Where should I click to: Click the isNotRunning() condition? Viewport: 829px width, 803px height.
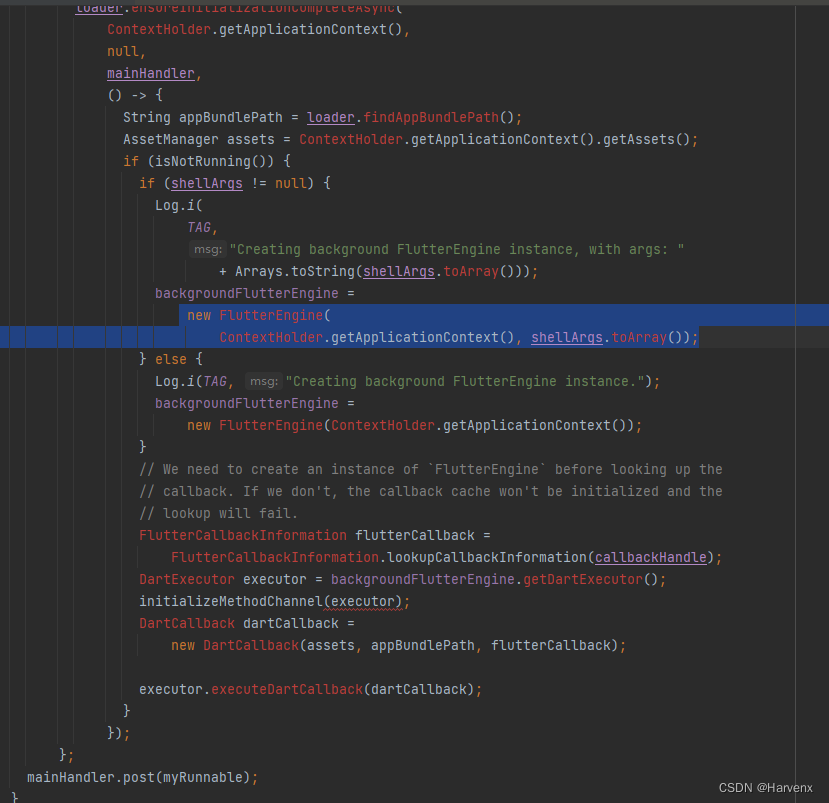[210, 161]
